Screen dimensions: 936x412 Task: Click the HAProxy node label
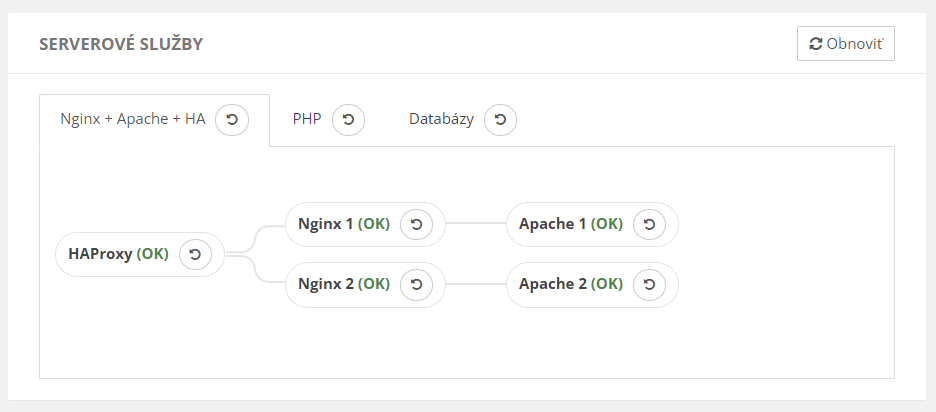coord(100,254)
